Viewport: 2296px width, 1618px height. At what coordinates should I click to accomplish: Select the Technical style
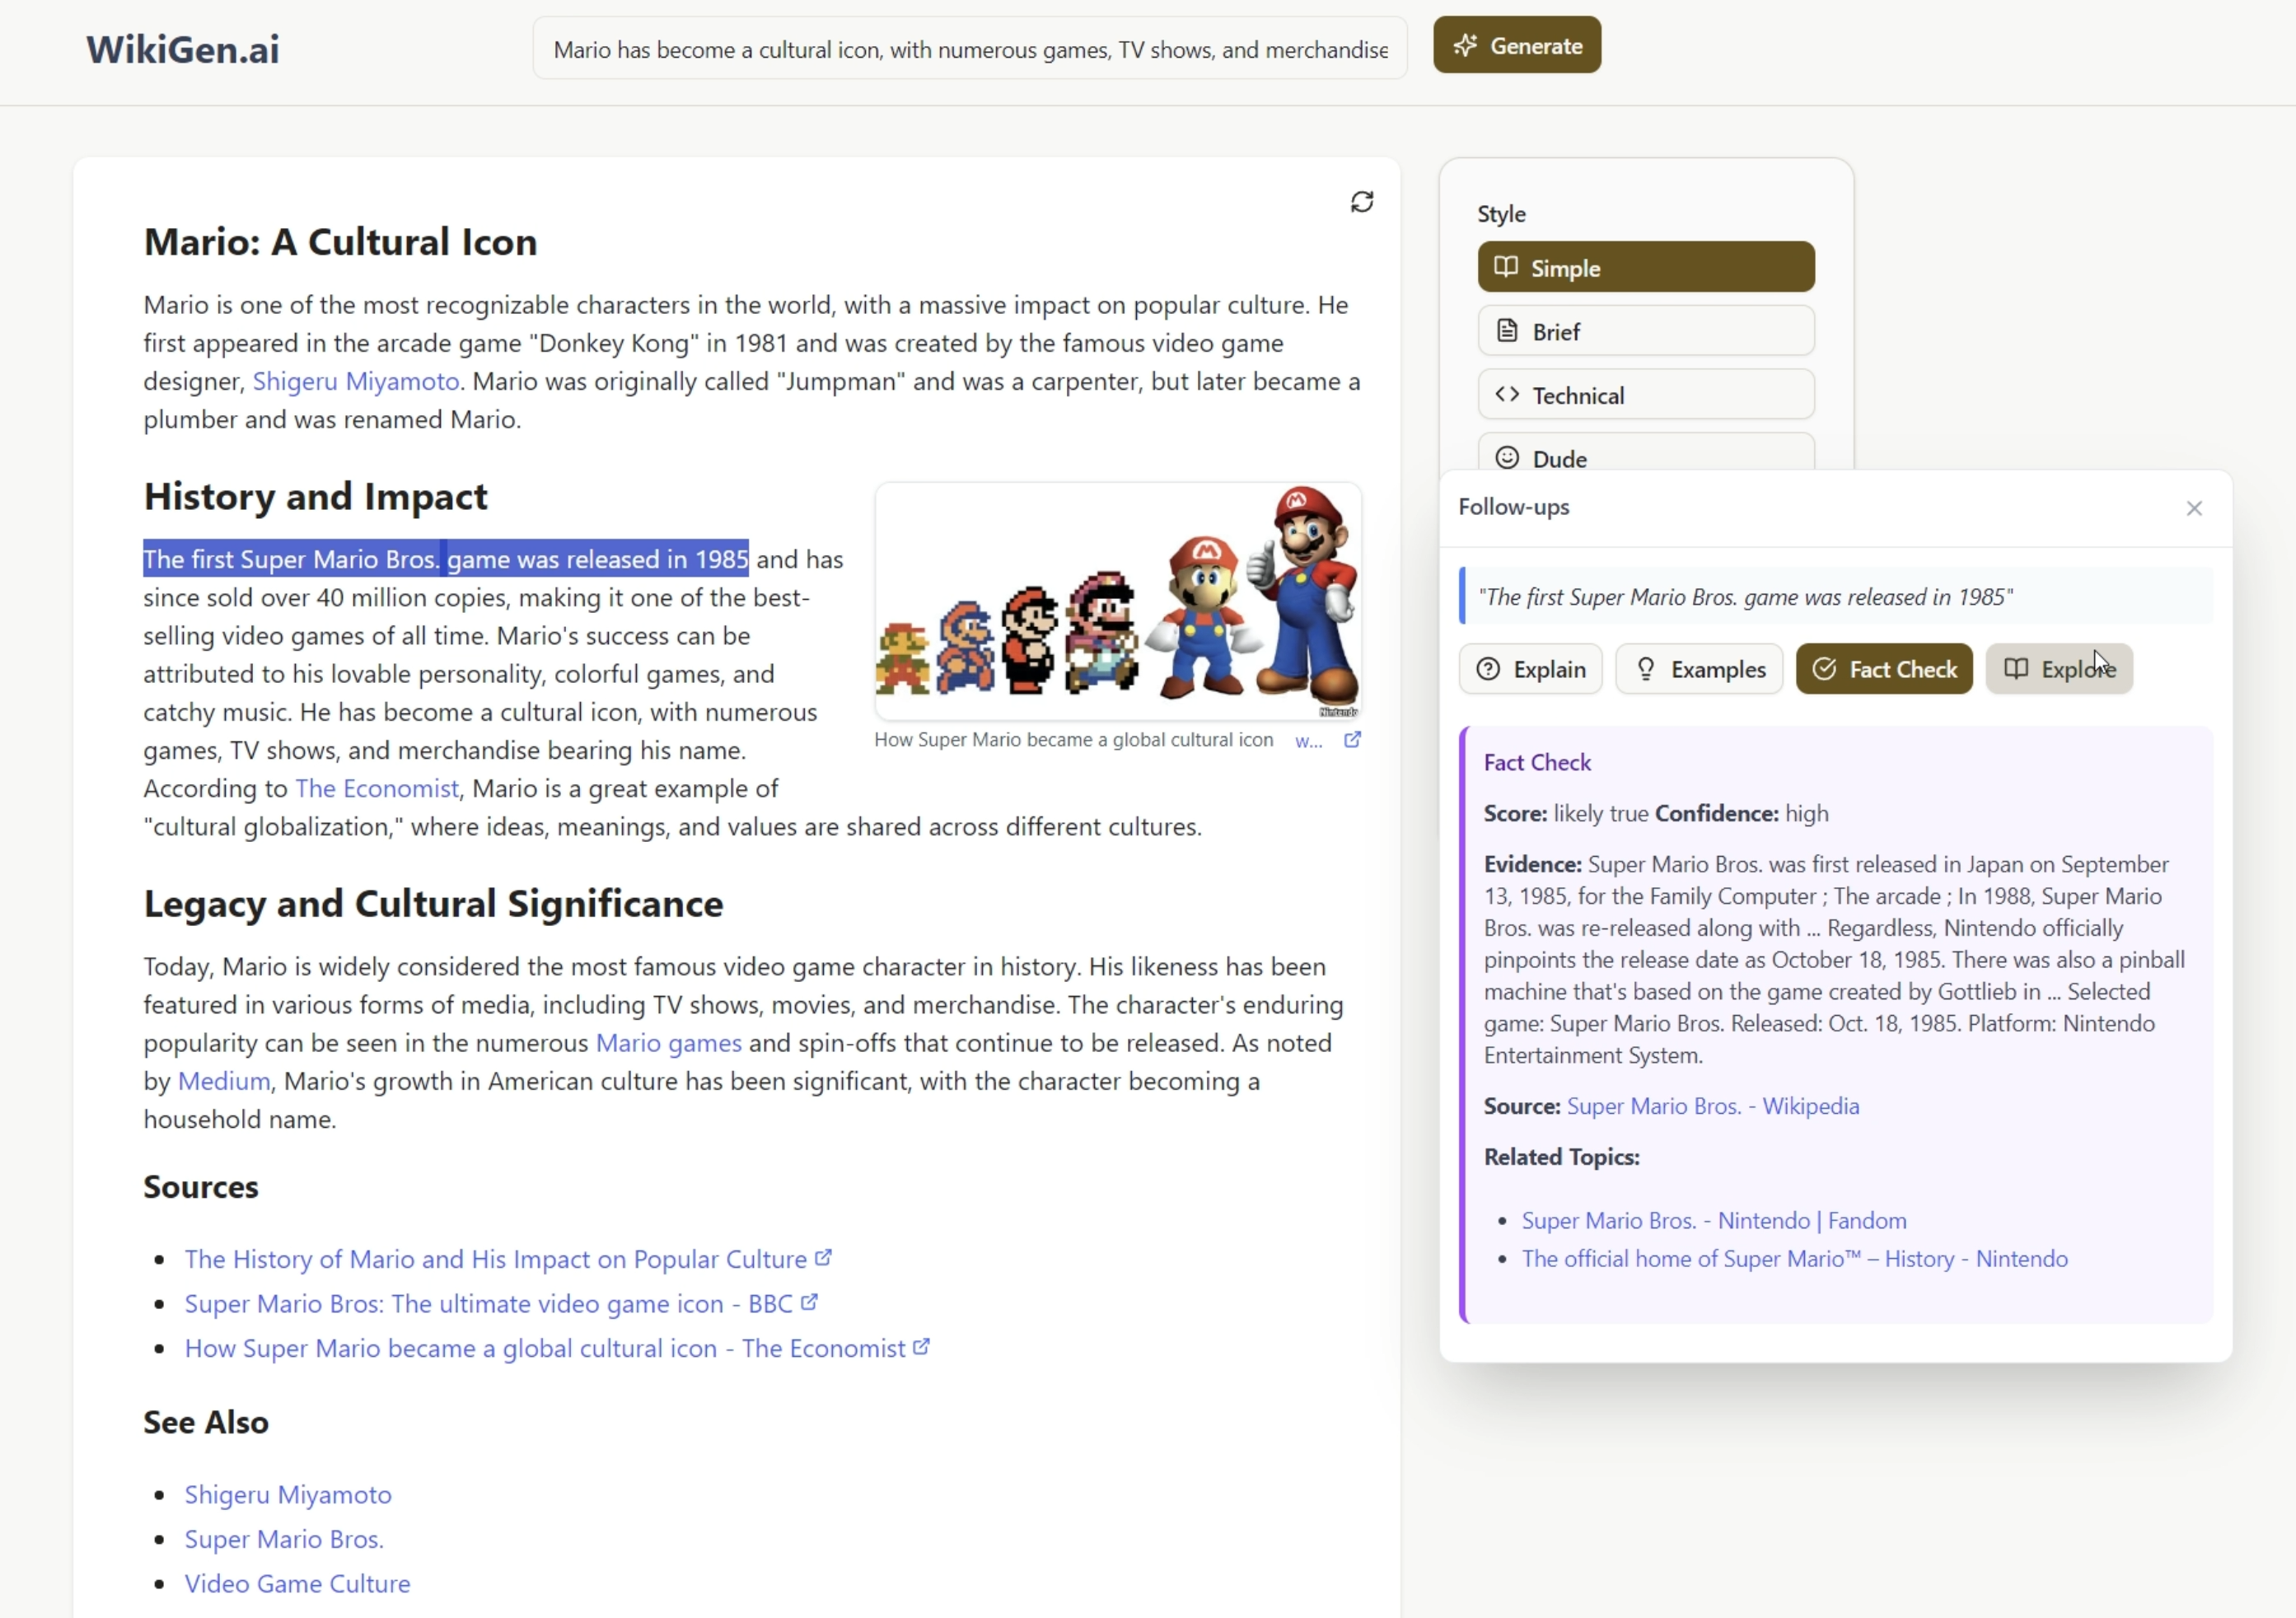(x=1645, y=394)
